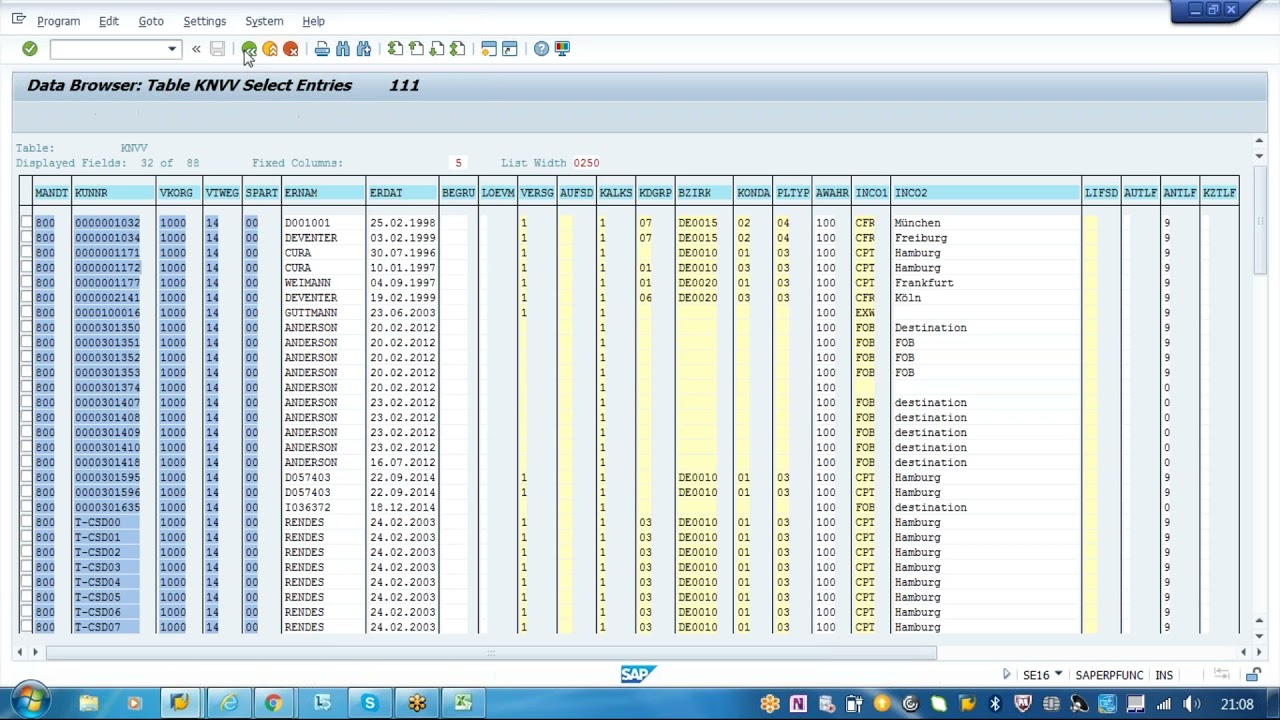Check the row checkbox for customer 0000100016
This screenshot has height=720, width=1280.
26,313
